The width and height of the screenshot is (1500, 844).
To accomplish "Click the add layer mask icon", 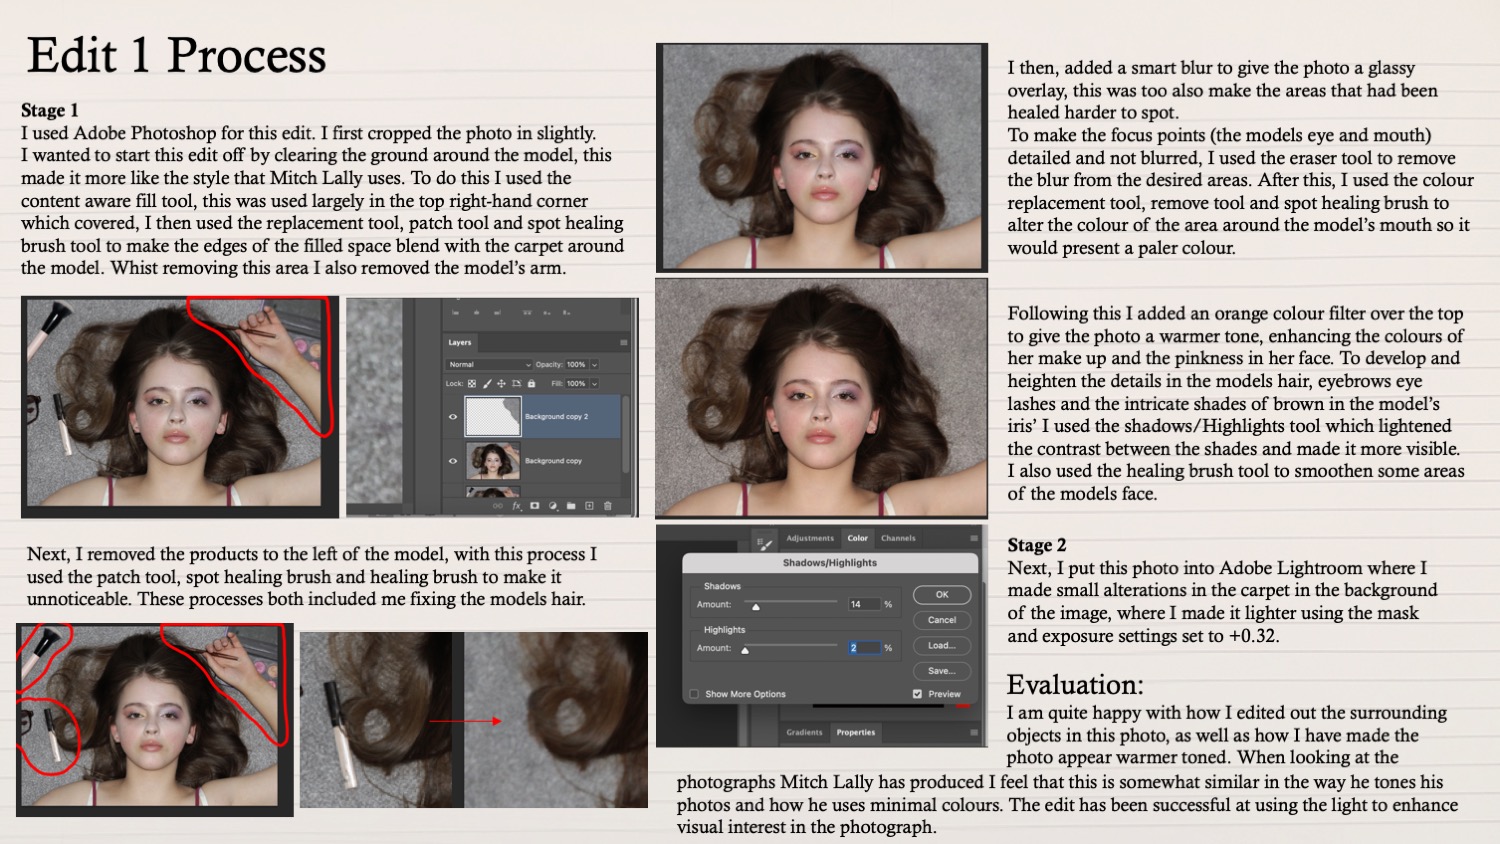I will tap(535, 506).
